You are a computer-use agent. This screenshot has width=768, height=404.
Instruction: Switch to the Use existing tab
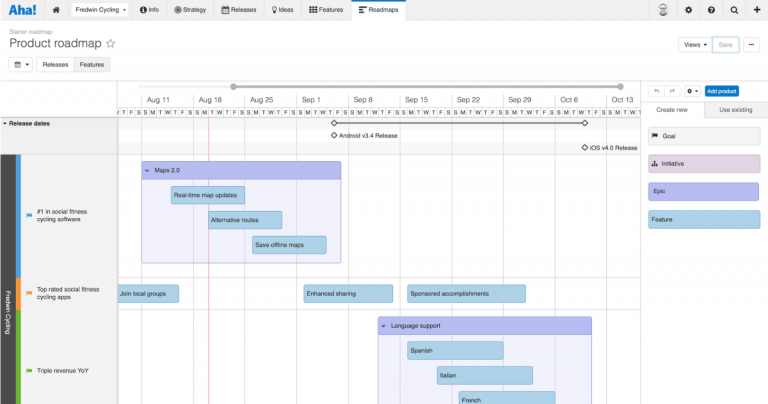coord(735,109)
